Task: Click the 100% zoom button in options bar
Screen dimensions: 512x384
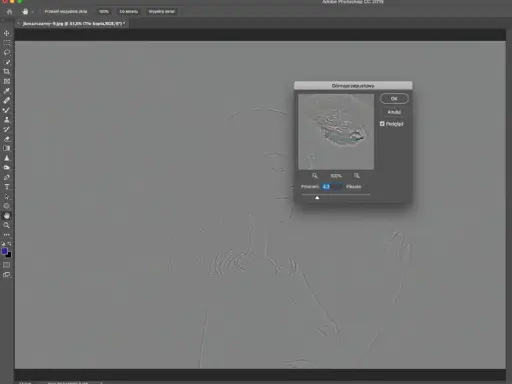Action: 104,12
